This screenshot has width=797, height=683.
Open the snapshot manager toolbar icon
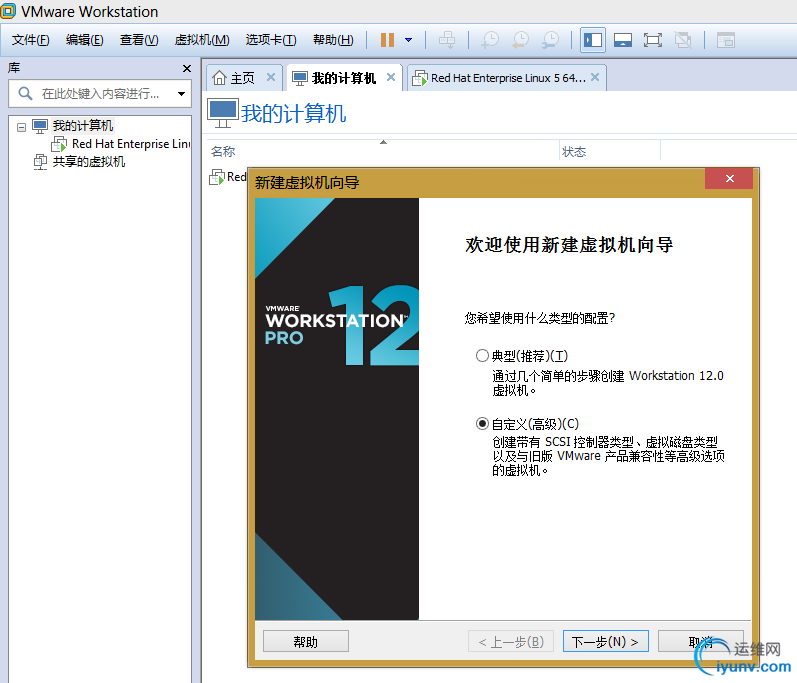(x=550, y=40)
